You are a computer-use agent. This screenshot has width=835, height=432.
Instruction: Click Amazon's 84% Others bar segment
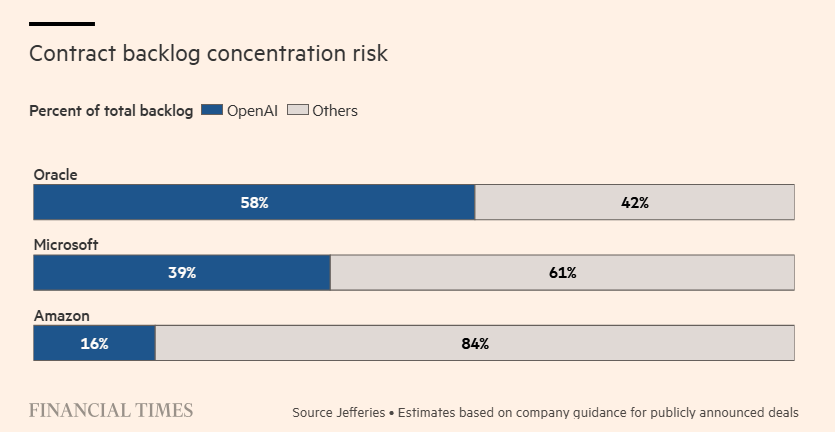[x=475, y=343]
